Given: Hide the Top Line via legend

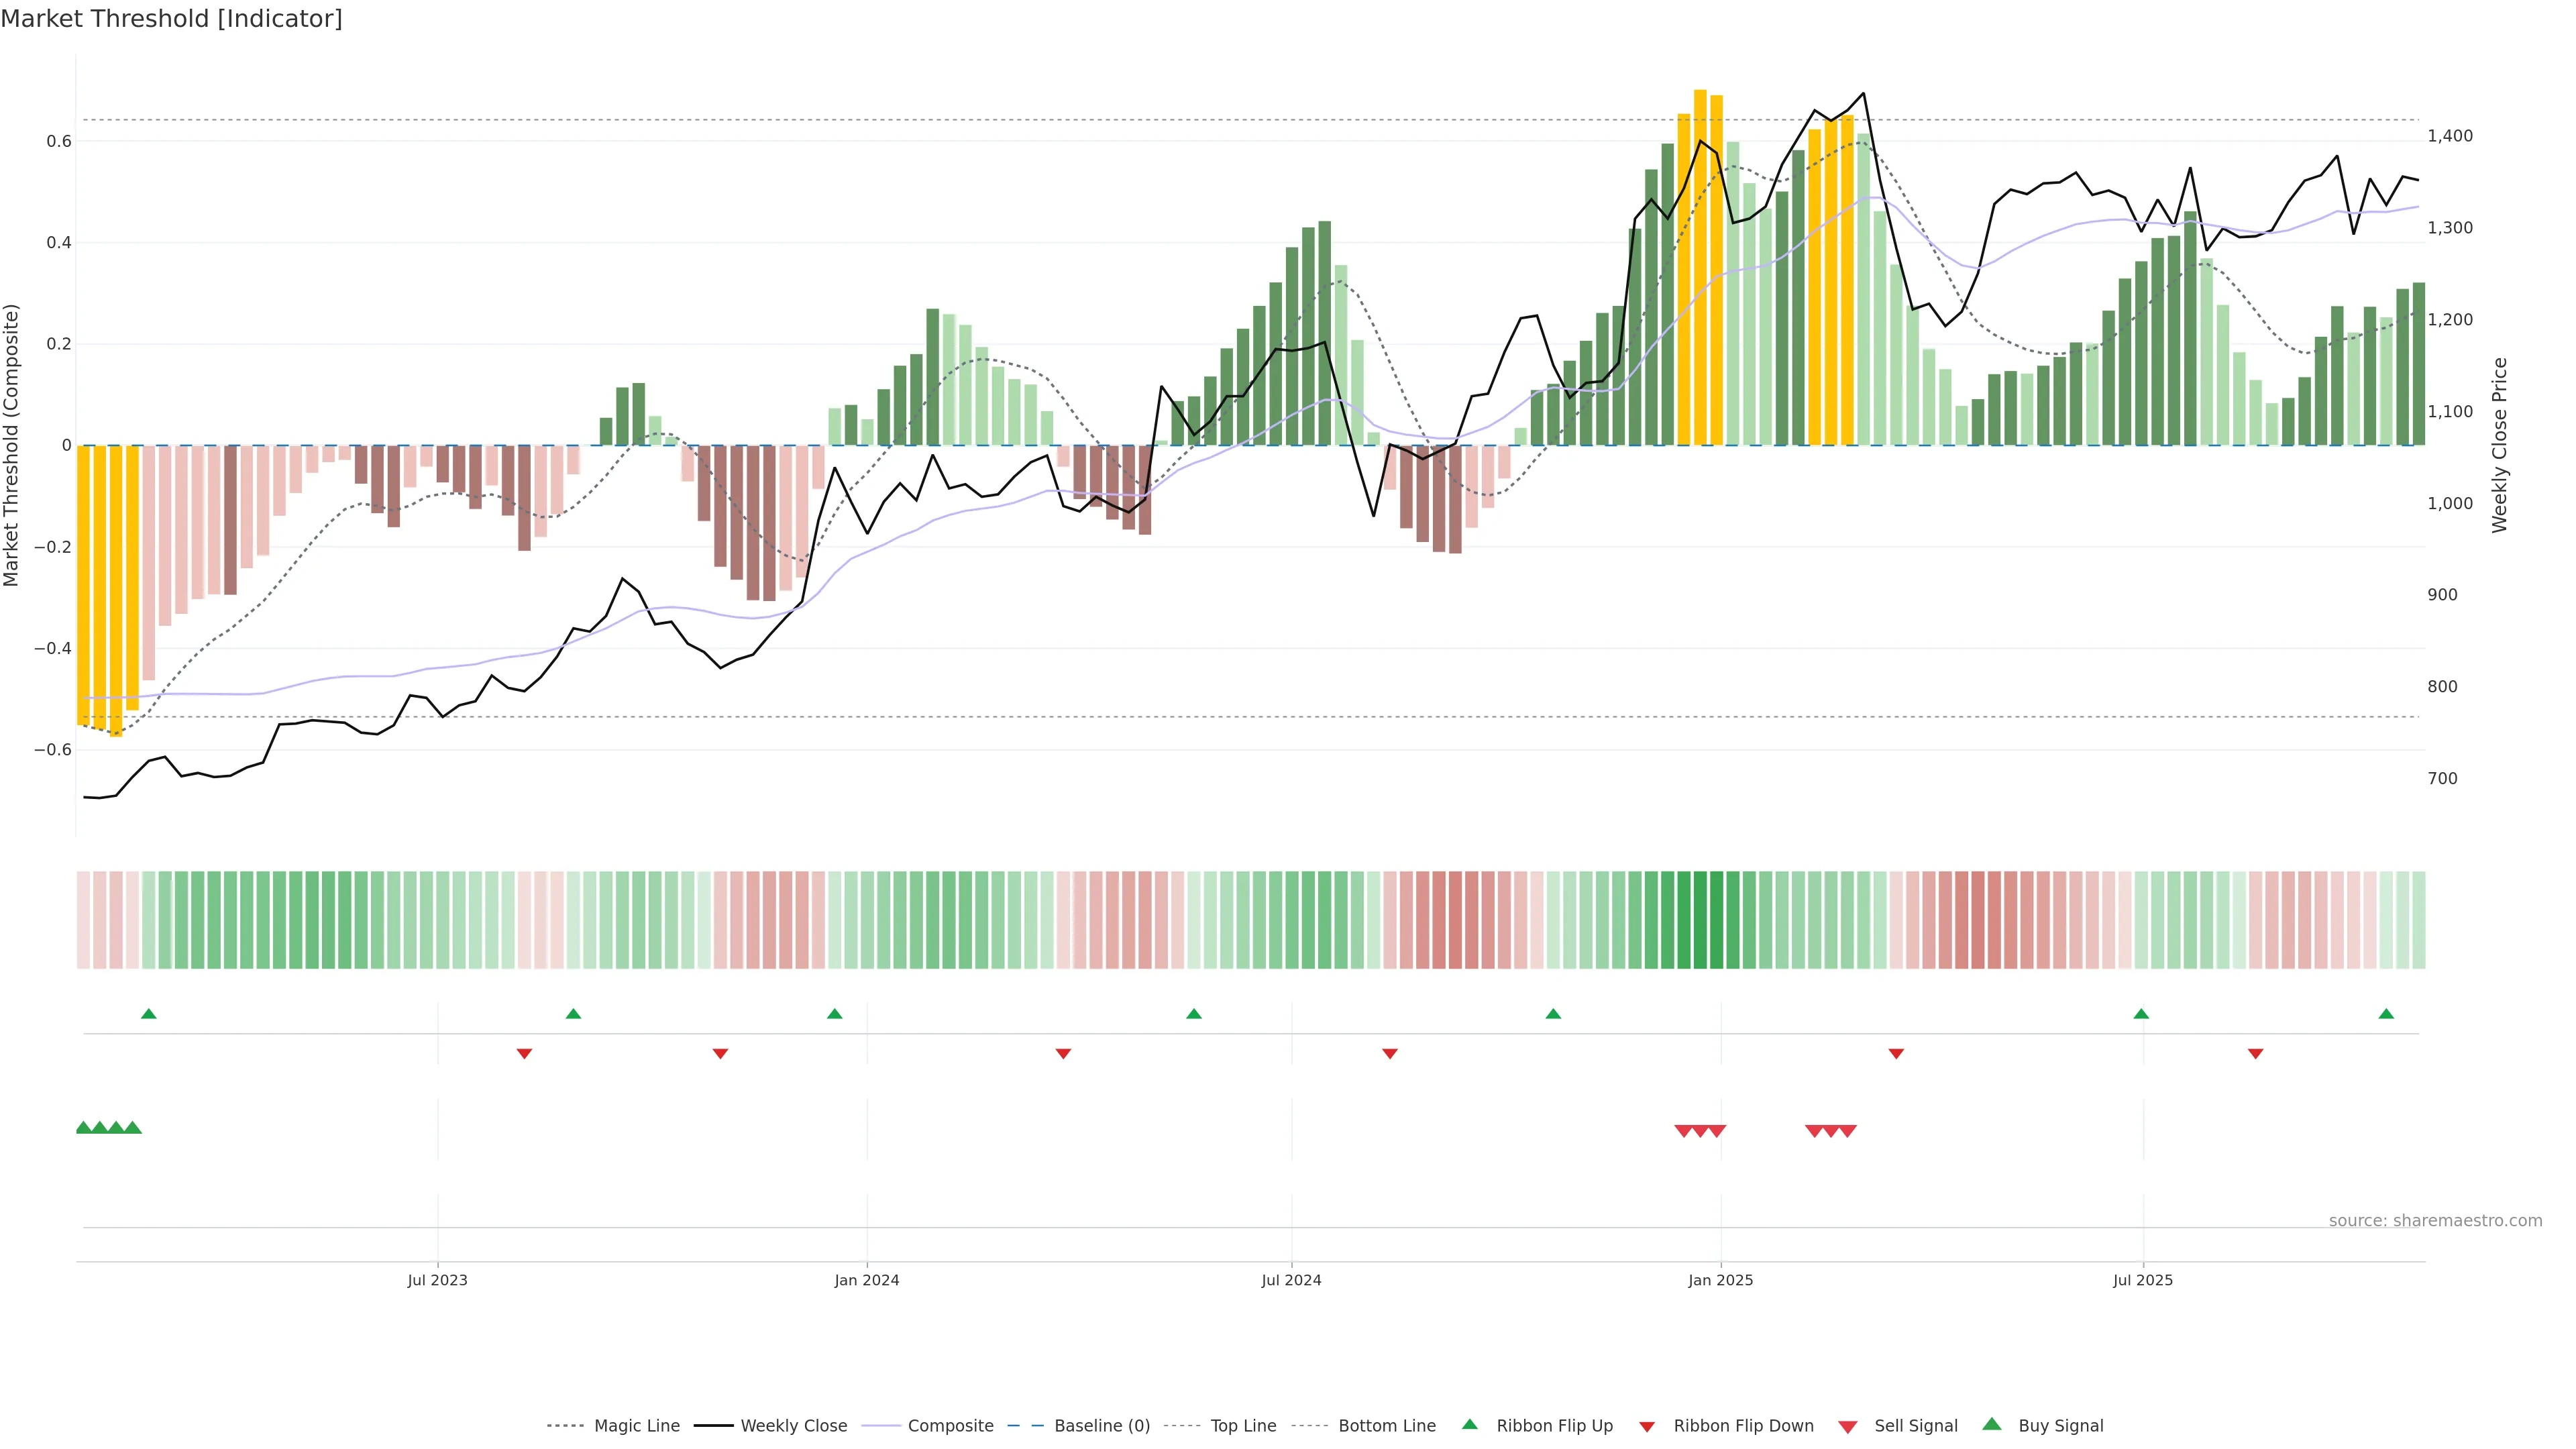Looking at the screenshot, I should pyautogui.click(x=1243, y=1426).
